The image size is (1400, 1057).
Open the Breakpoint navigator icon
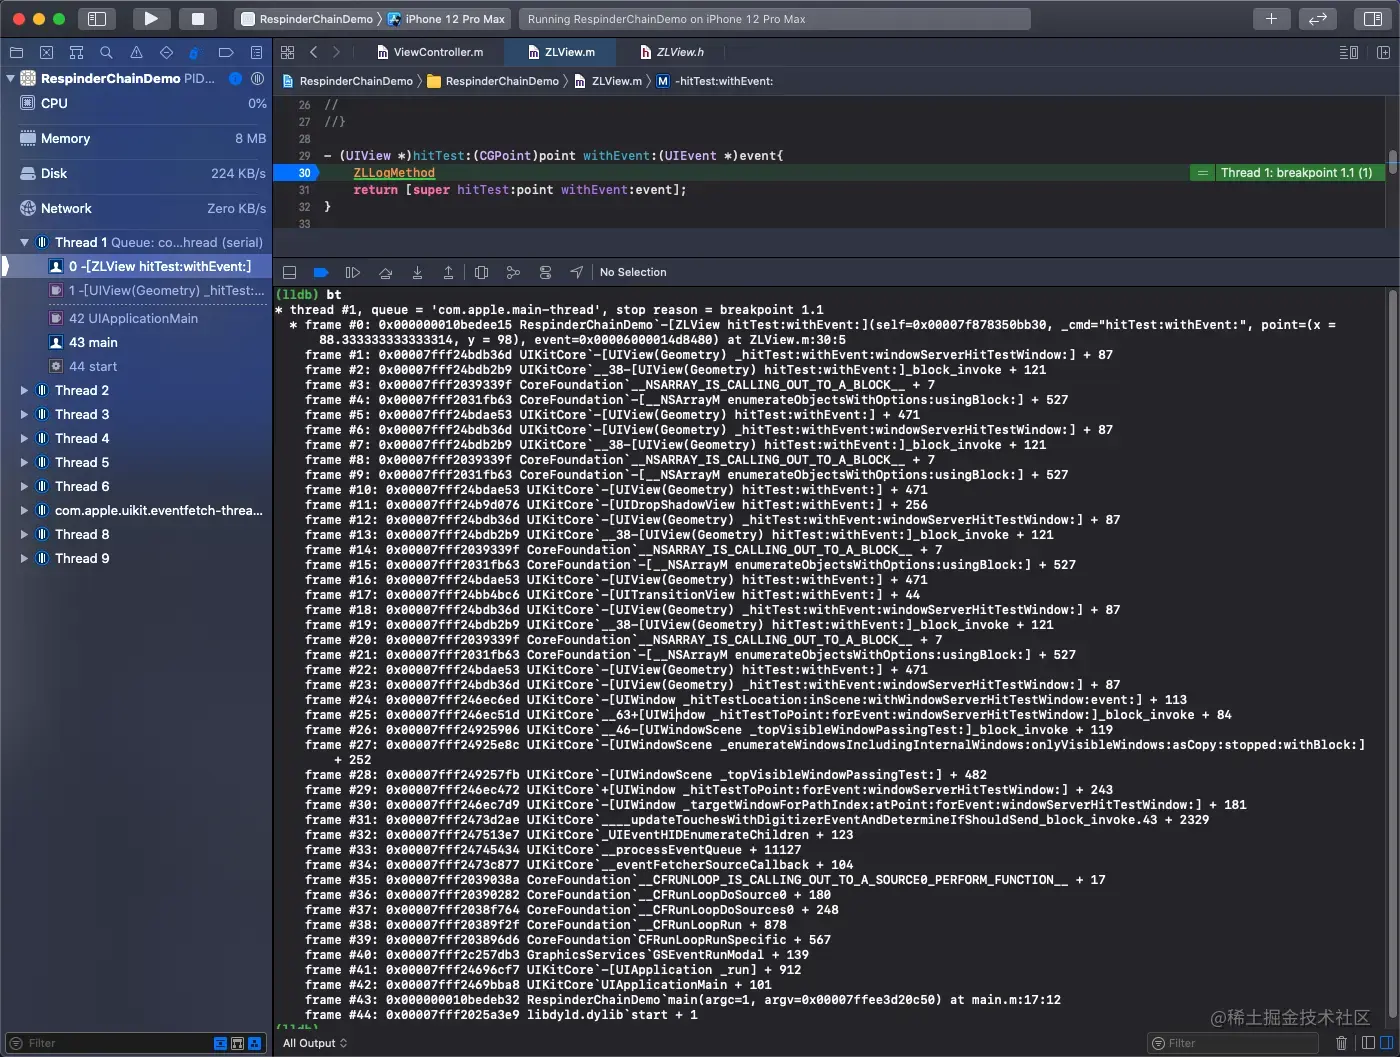point(226,52)
